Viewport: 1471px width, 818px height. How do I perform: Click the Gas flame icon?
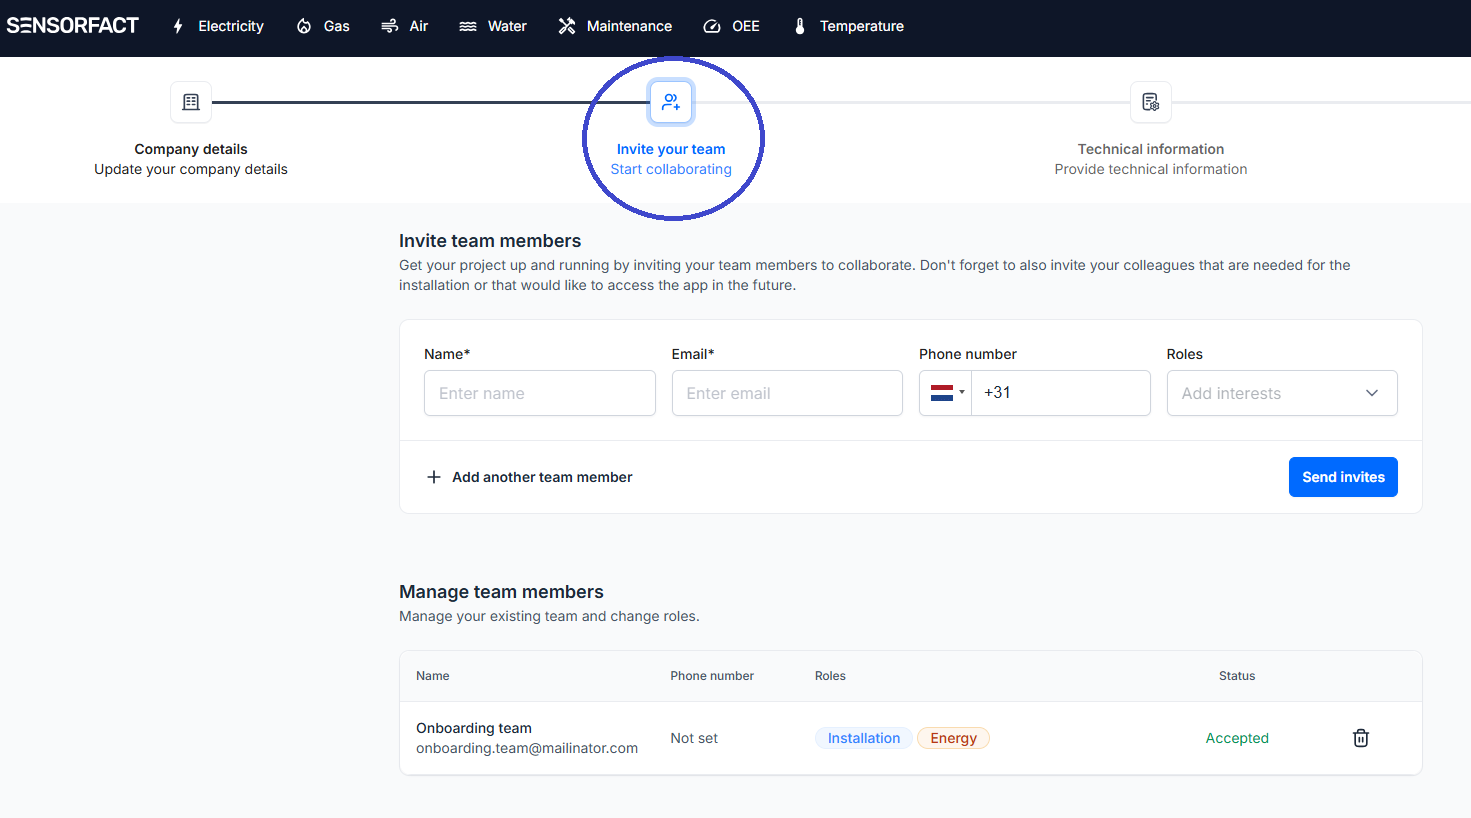click(x=304, y=26)
